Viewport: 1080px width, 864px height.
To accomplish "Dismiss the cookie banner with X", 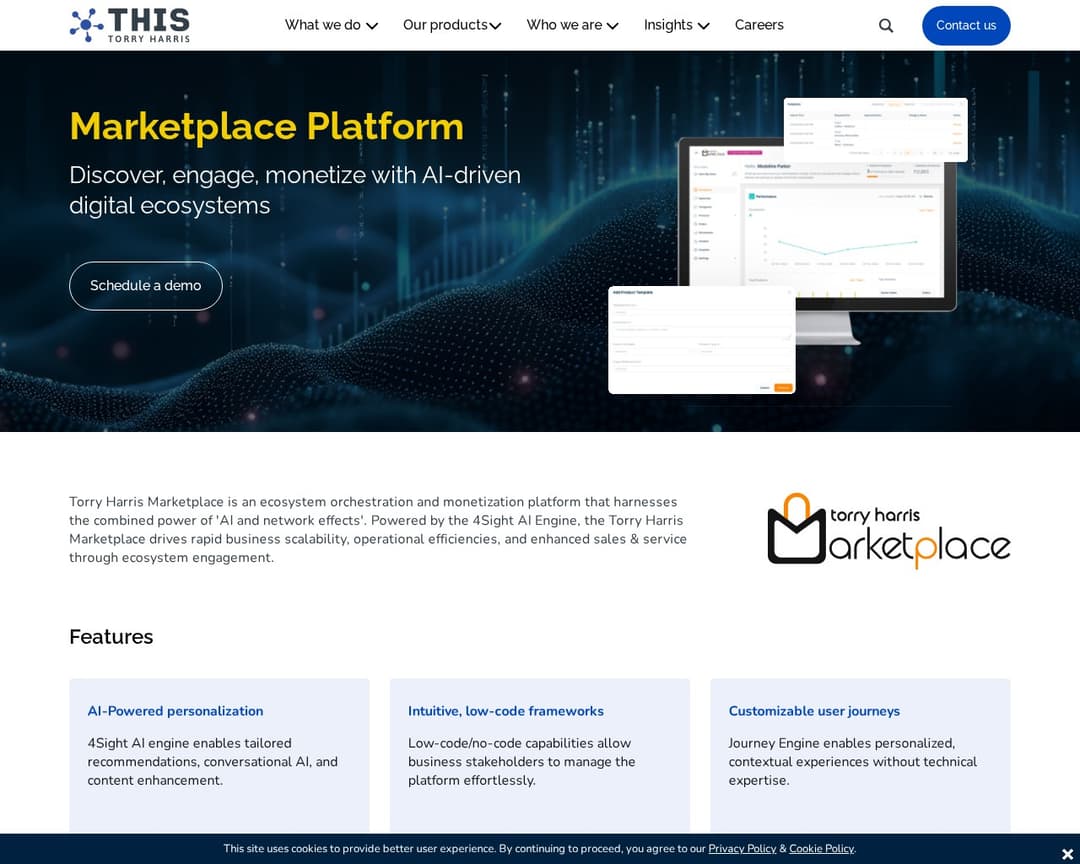I will click(1067, 854).
